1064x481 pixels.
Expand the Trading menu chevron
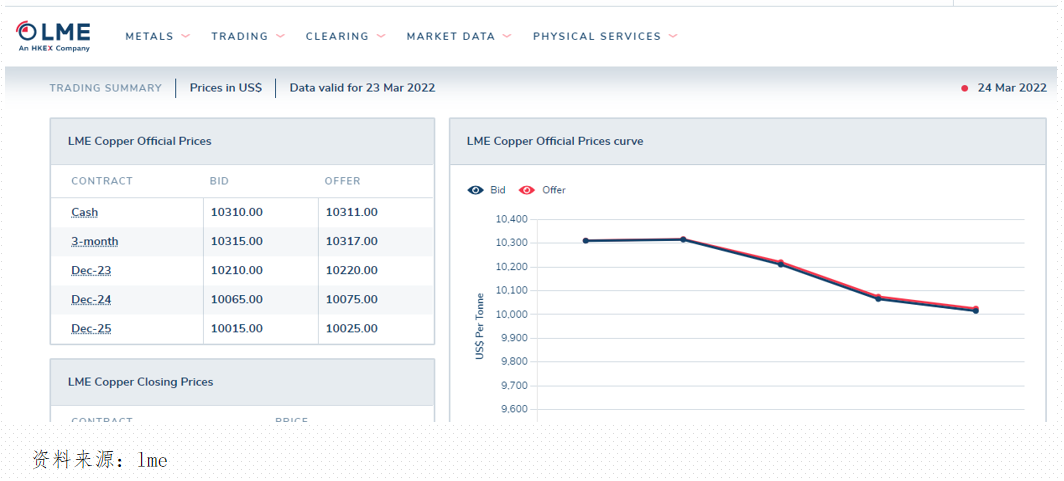pos(280,36)
